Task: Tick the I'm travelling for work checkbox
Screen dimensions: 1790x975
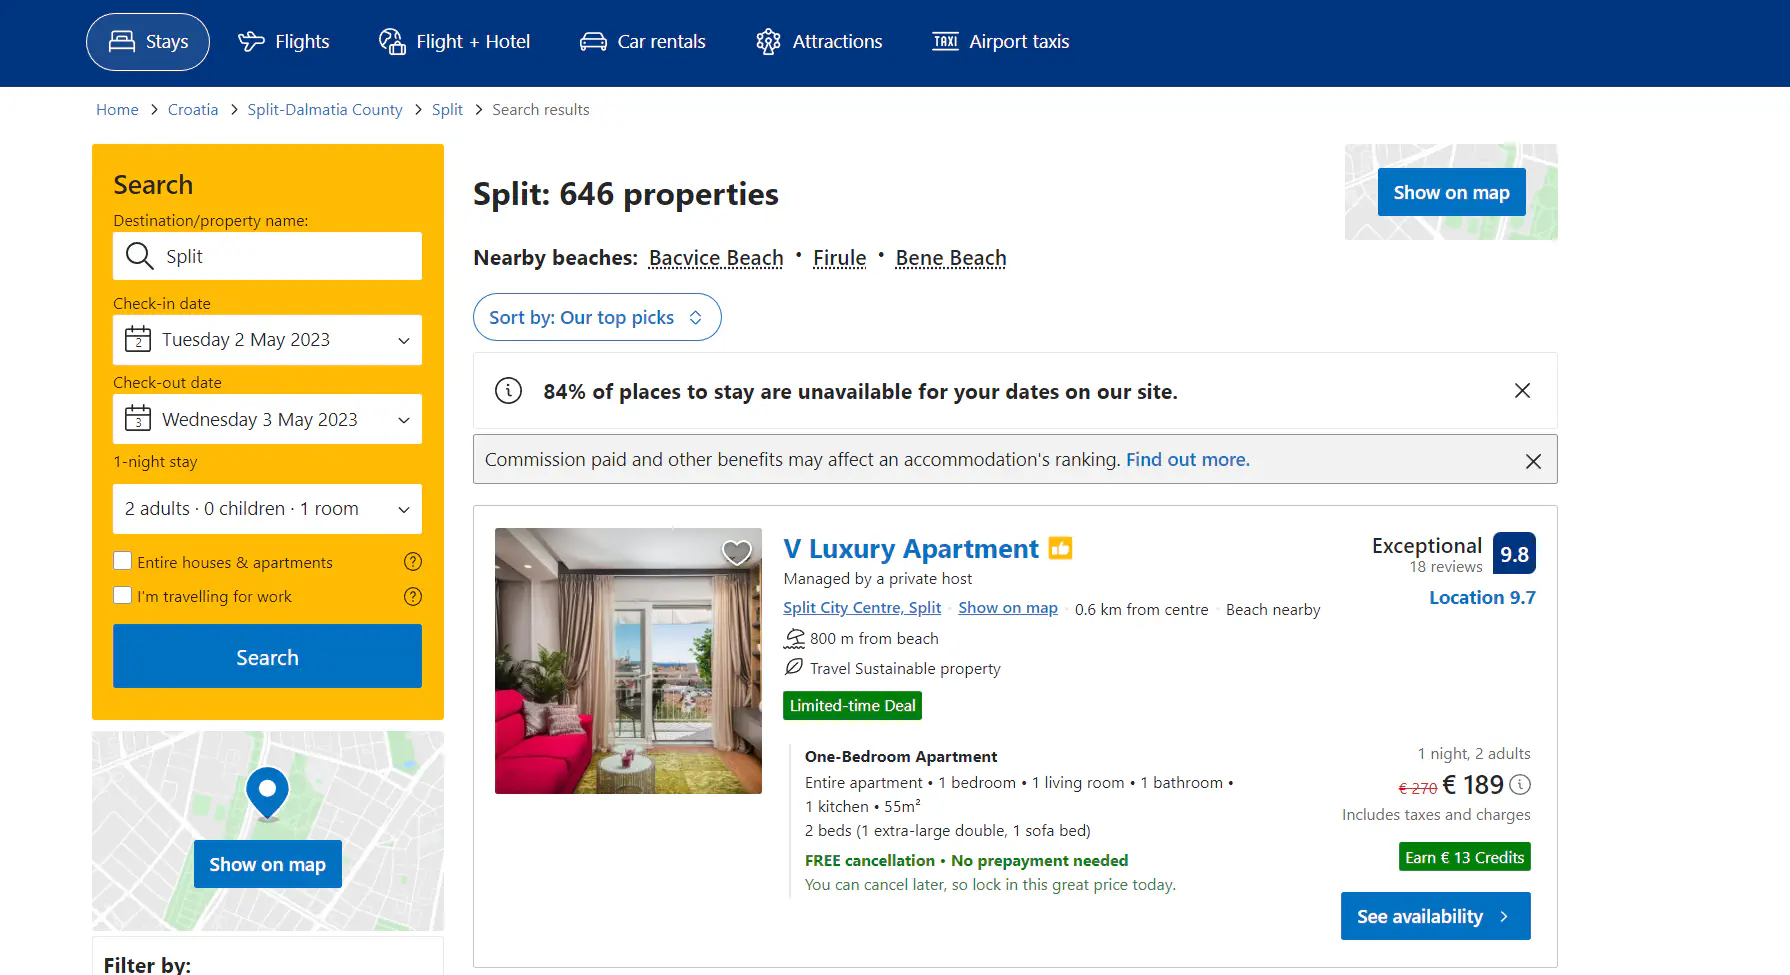Action: click(123, 596)
